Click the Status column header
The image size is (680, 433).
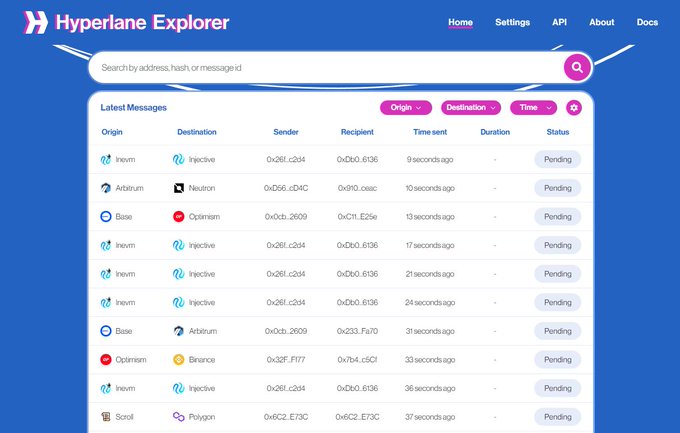[558, 132]
